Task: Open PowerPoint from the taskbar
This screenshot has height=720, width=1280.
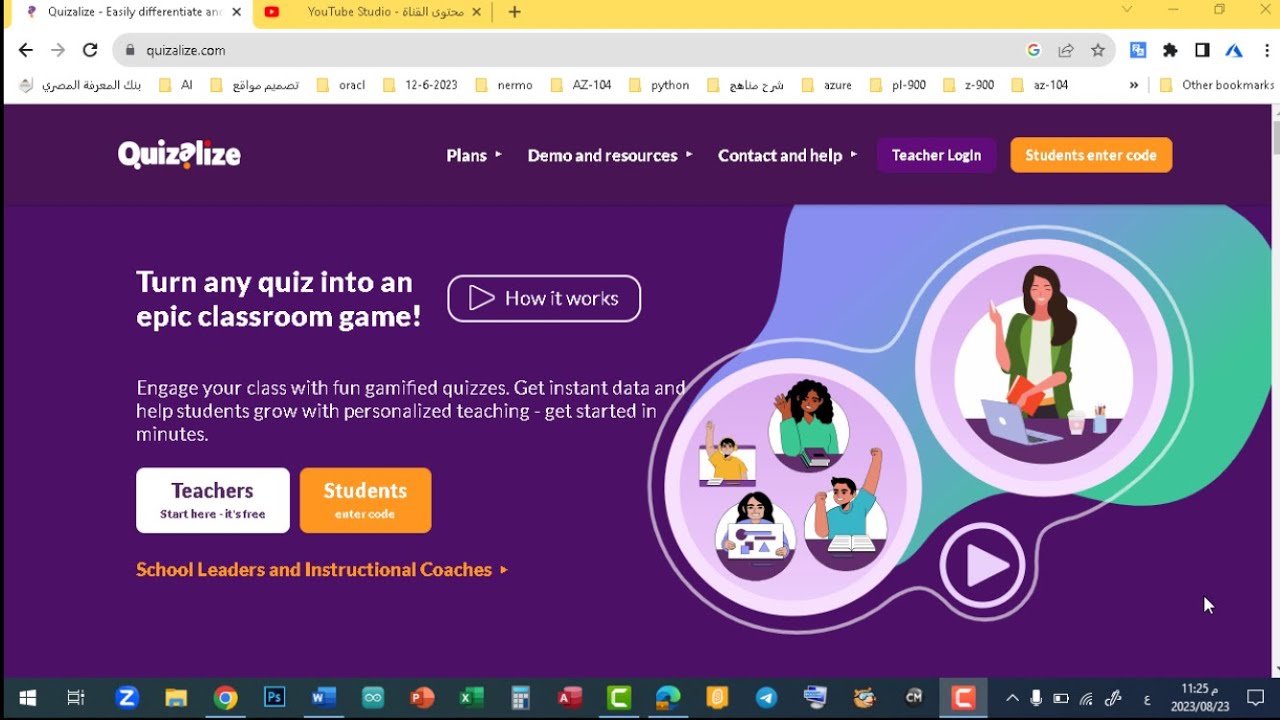Action: [422, 698]
